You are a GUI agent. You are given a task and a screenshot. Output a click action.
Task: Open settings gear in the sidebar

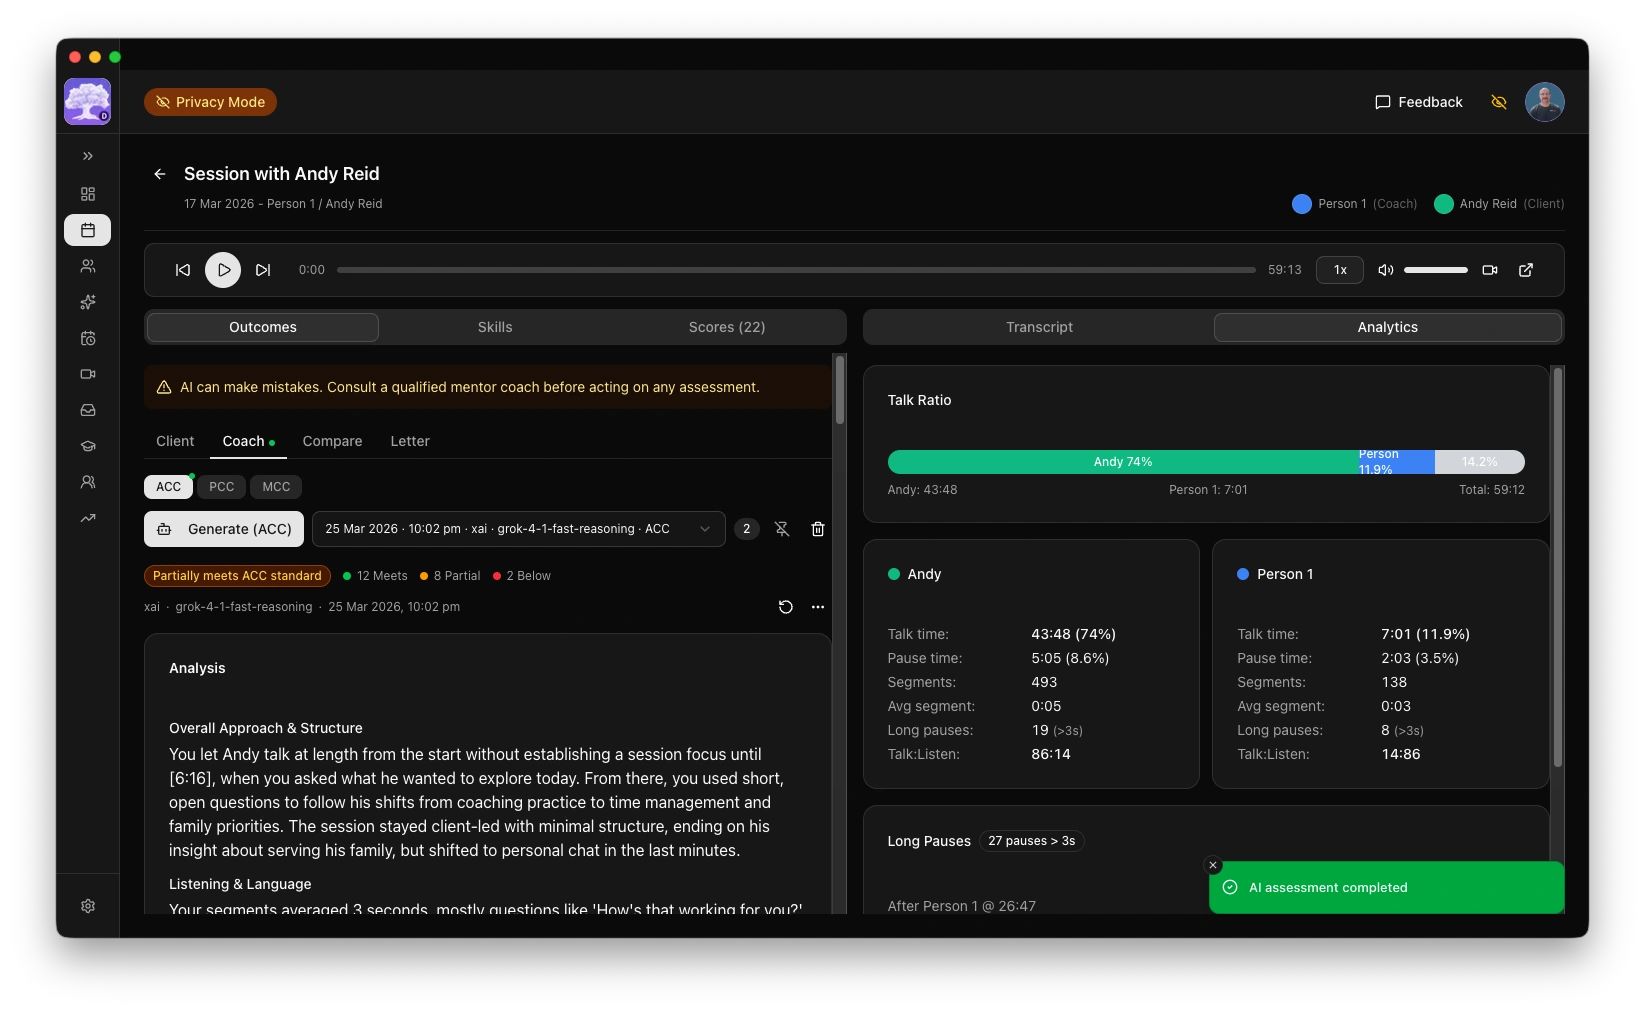tap(88, 906)
